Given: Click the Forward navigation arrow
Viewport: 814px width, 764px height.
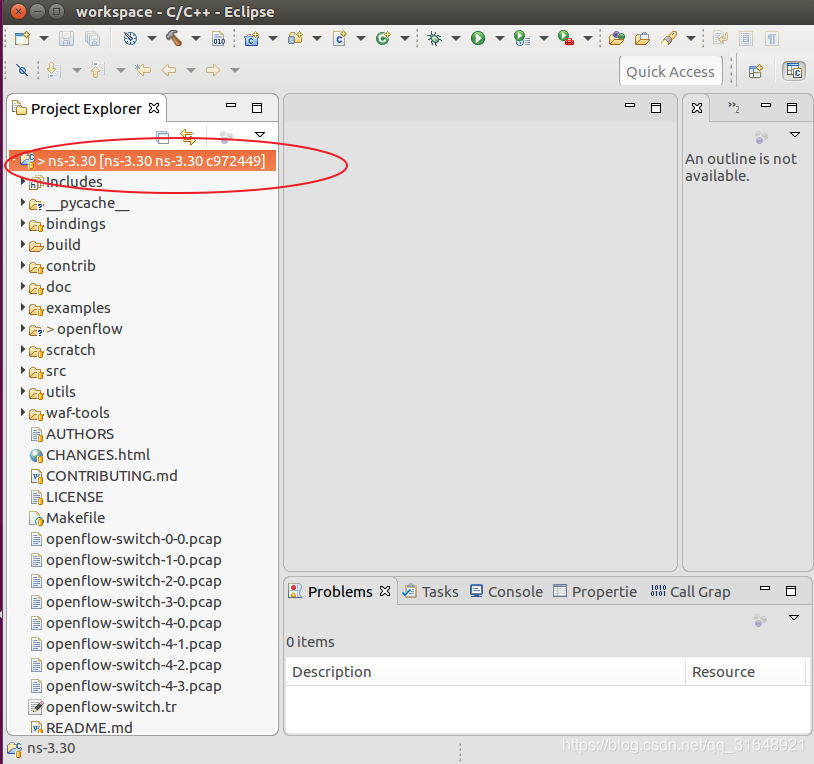Looking at the screenshot, I should (x=213, y=70).
